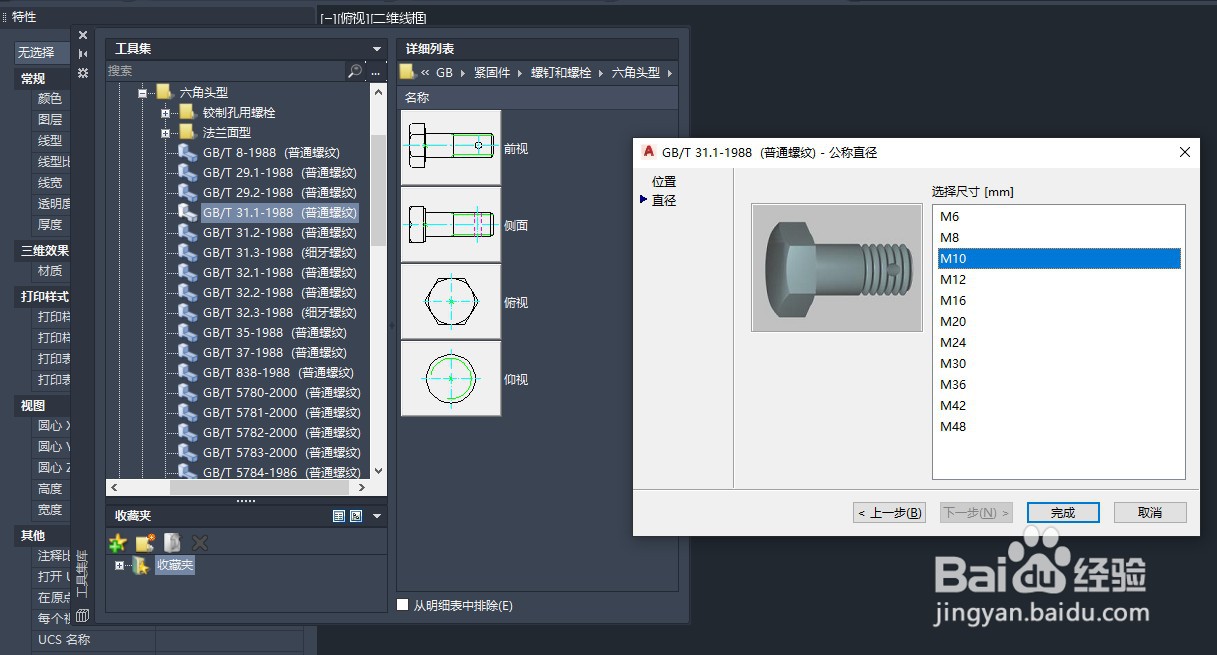Viewport: 1217px width, 655px height.
Task: Select size M12 in the list
Action: point(1059,279)
